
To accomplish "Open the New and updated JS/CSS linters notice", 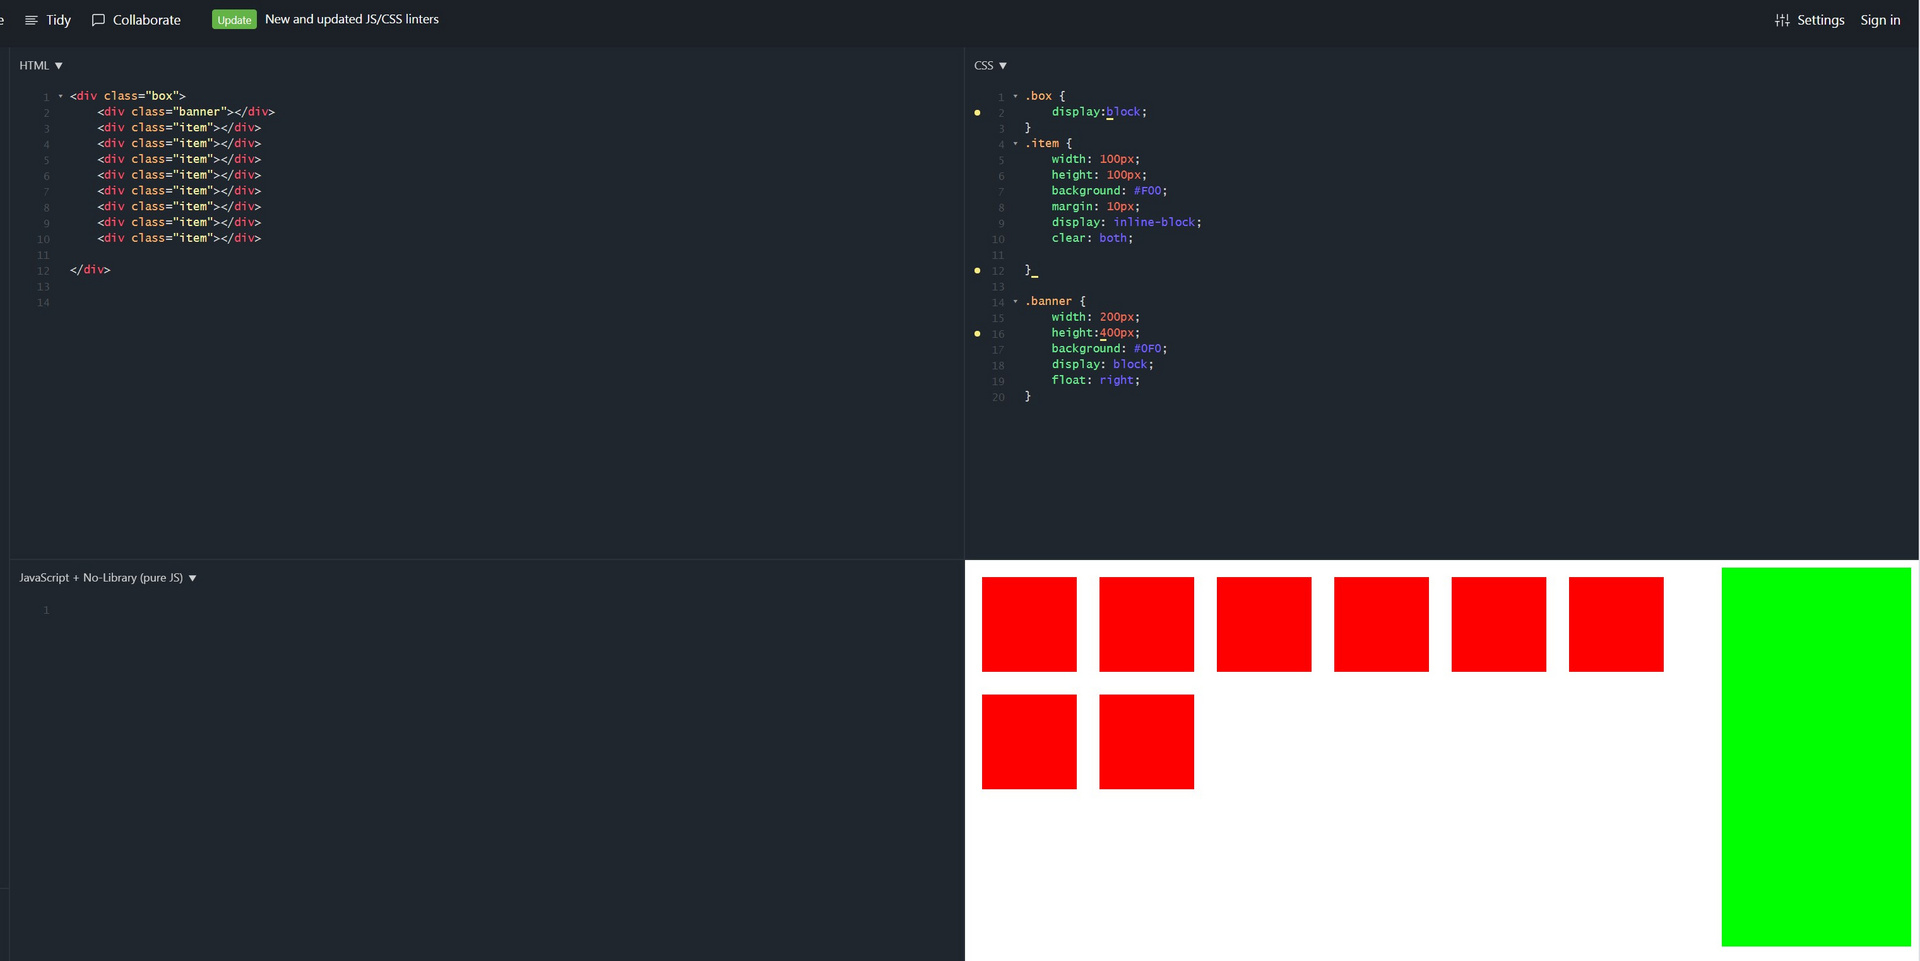I will pyautogui.click(x=352, y=19).
